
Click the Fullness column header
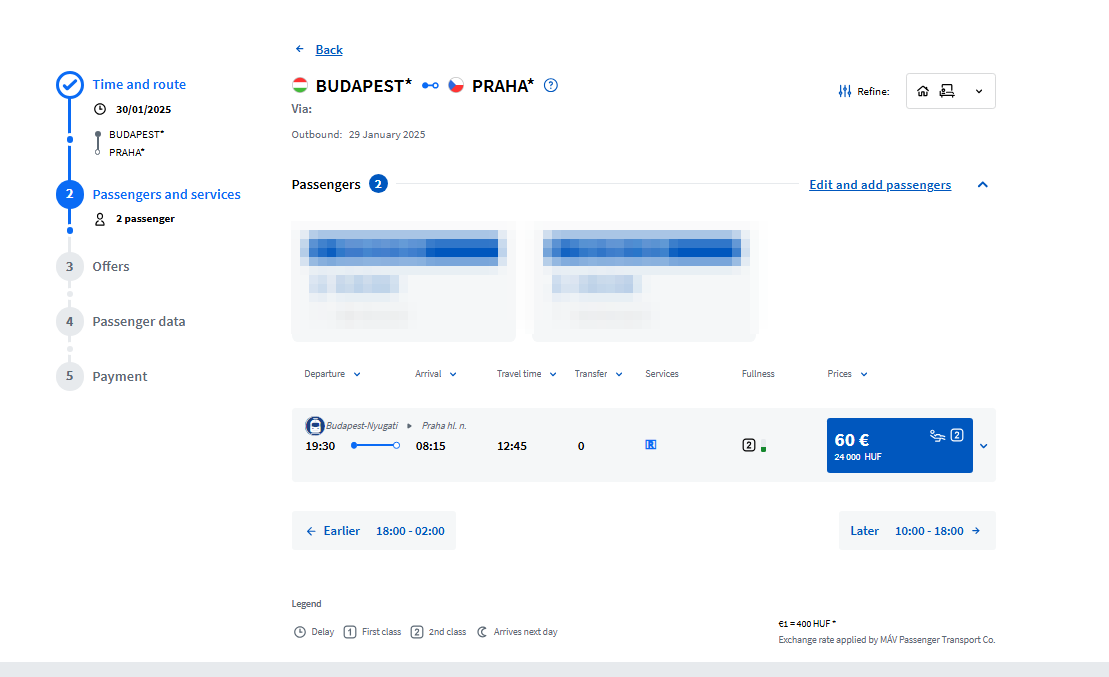click(758, 374)
